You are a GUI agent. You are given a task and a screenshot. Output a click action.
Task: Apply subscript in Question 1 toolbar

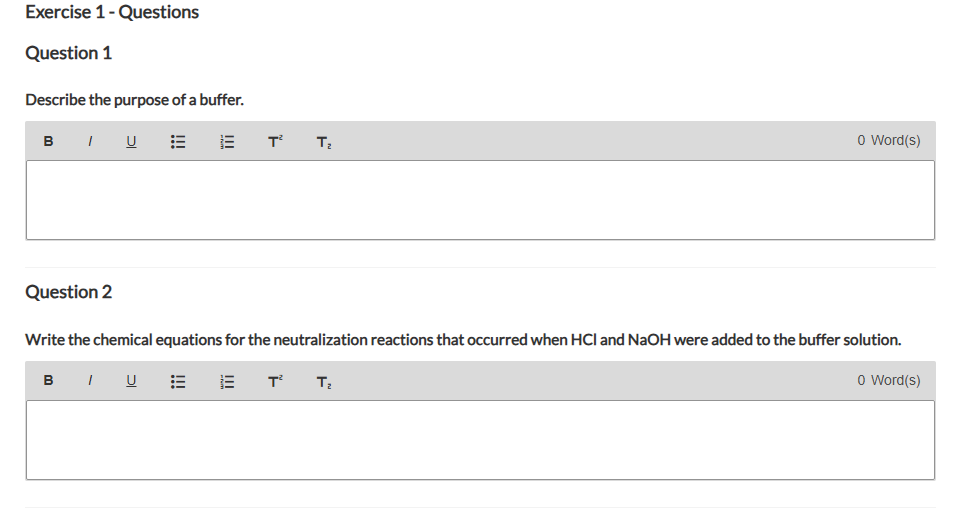pos(324,142)
